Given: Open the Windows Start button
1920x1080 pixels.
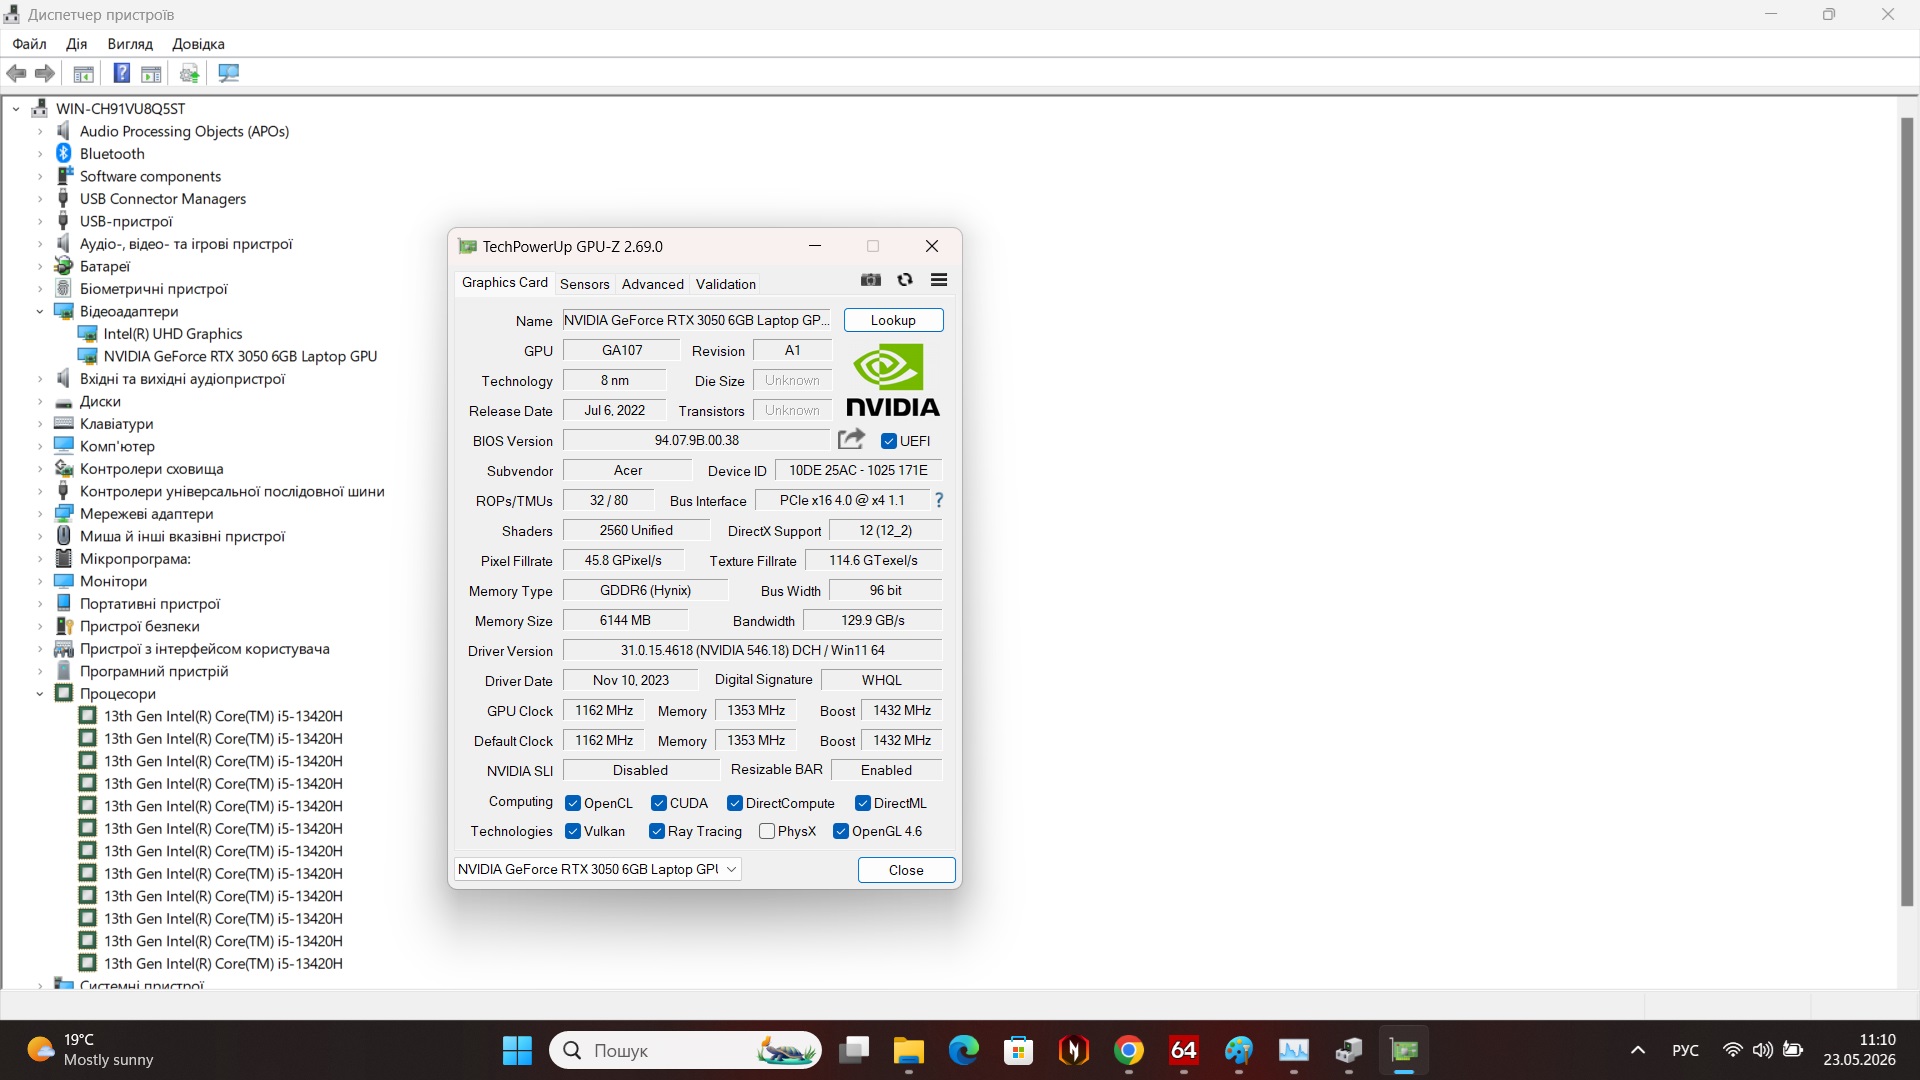Looking at the screenshot, I should 517,1050.
